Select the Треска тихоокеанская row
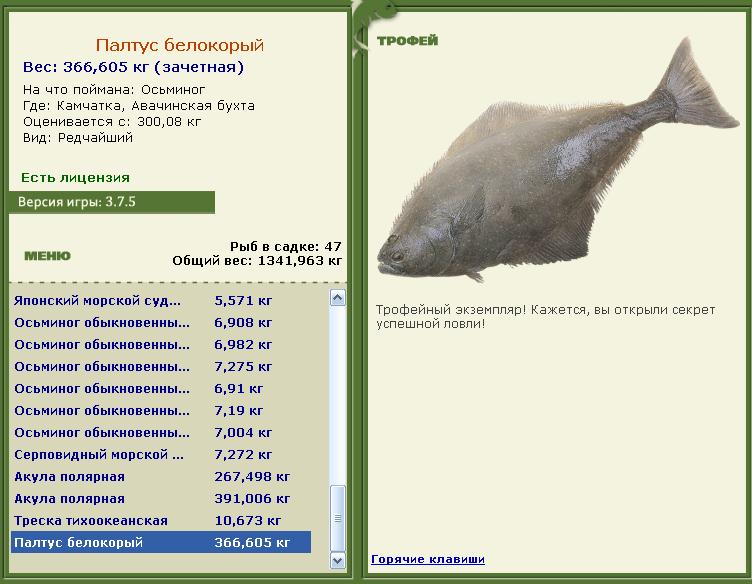The image size is (752, 584). [161, 521]
